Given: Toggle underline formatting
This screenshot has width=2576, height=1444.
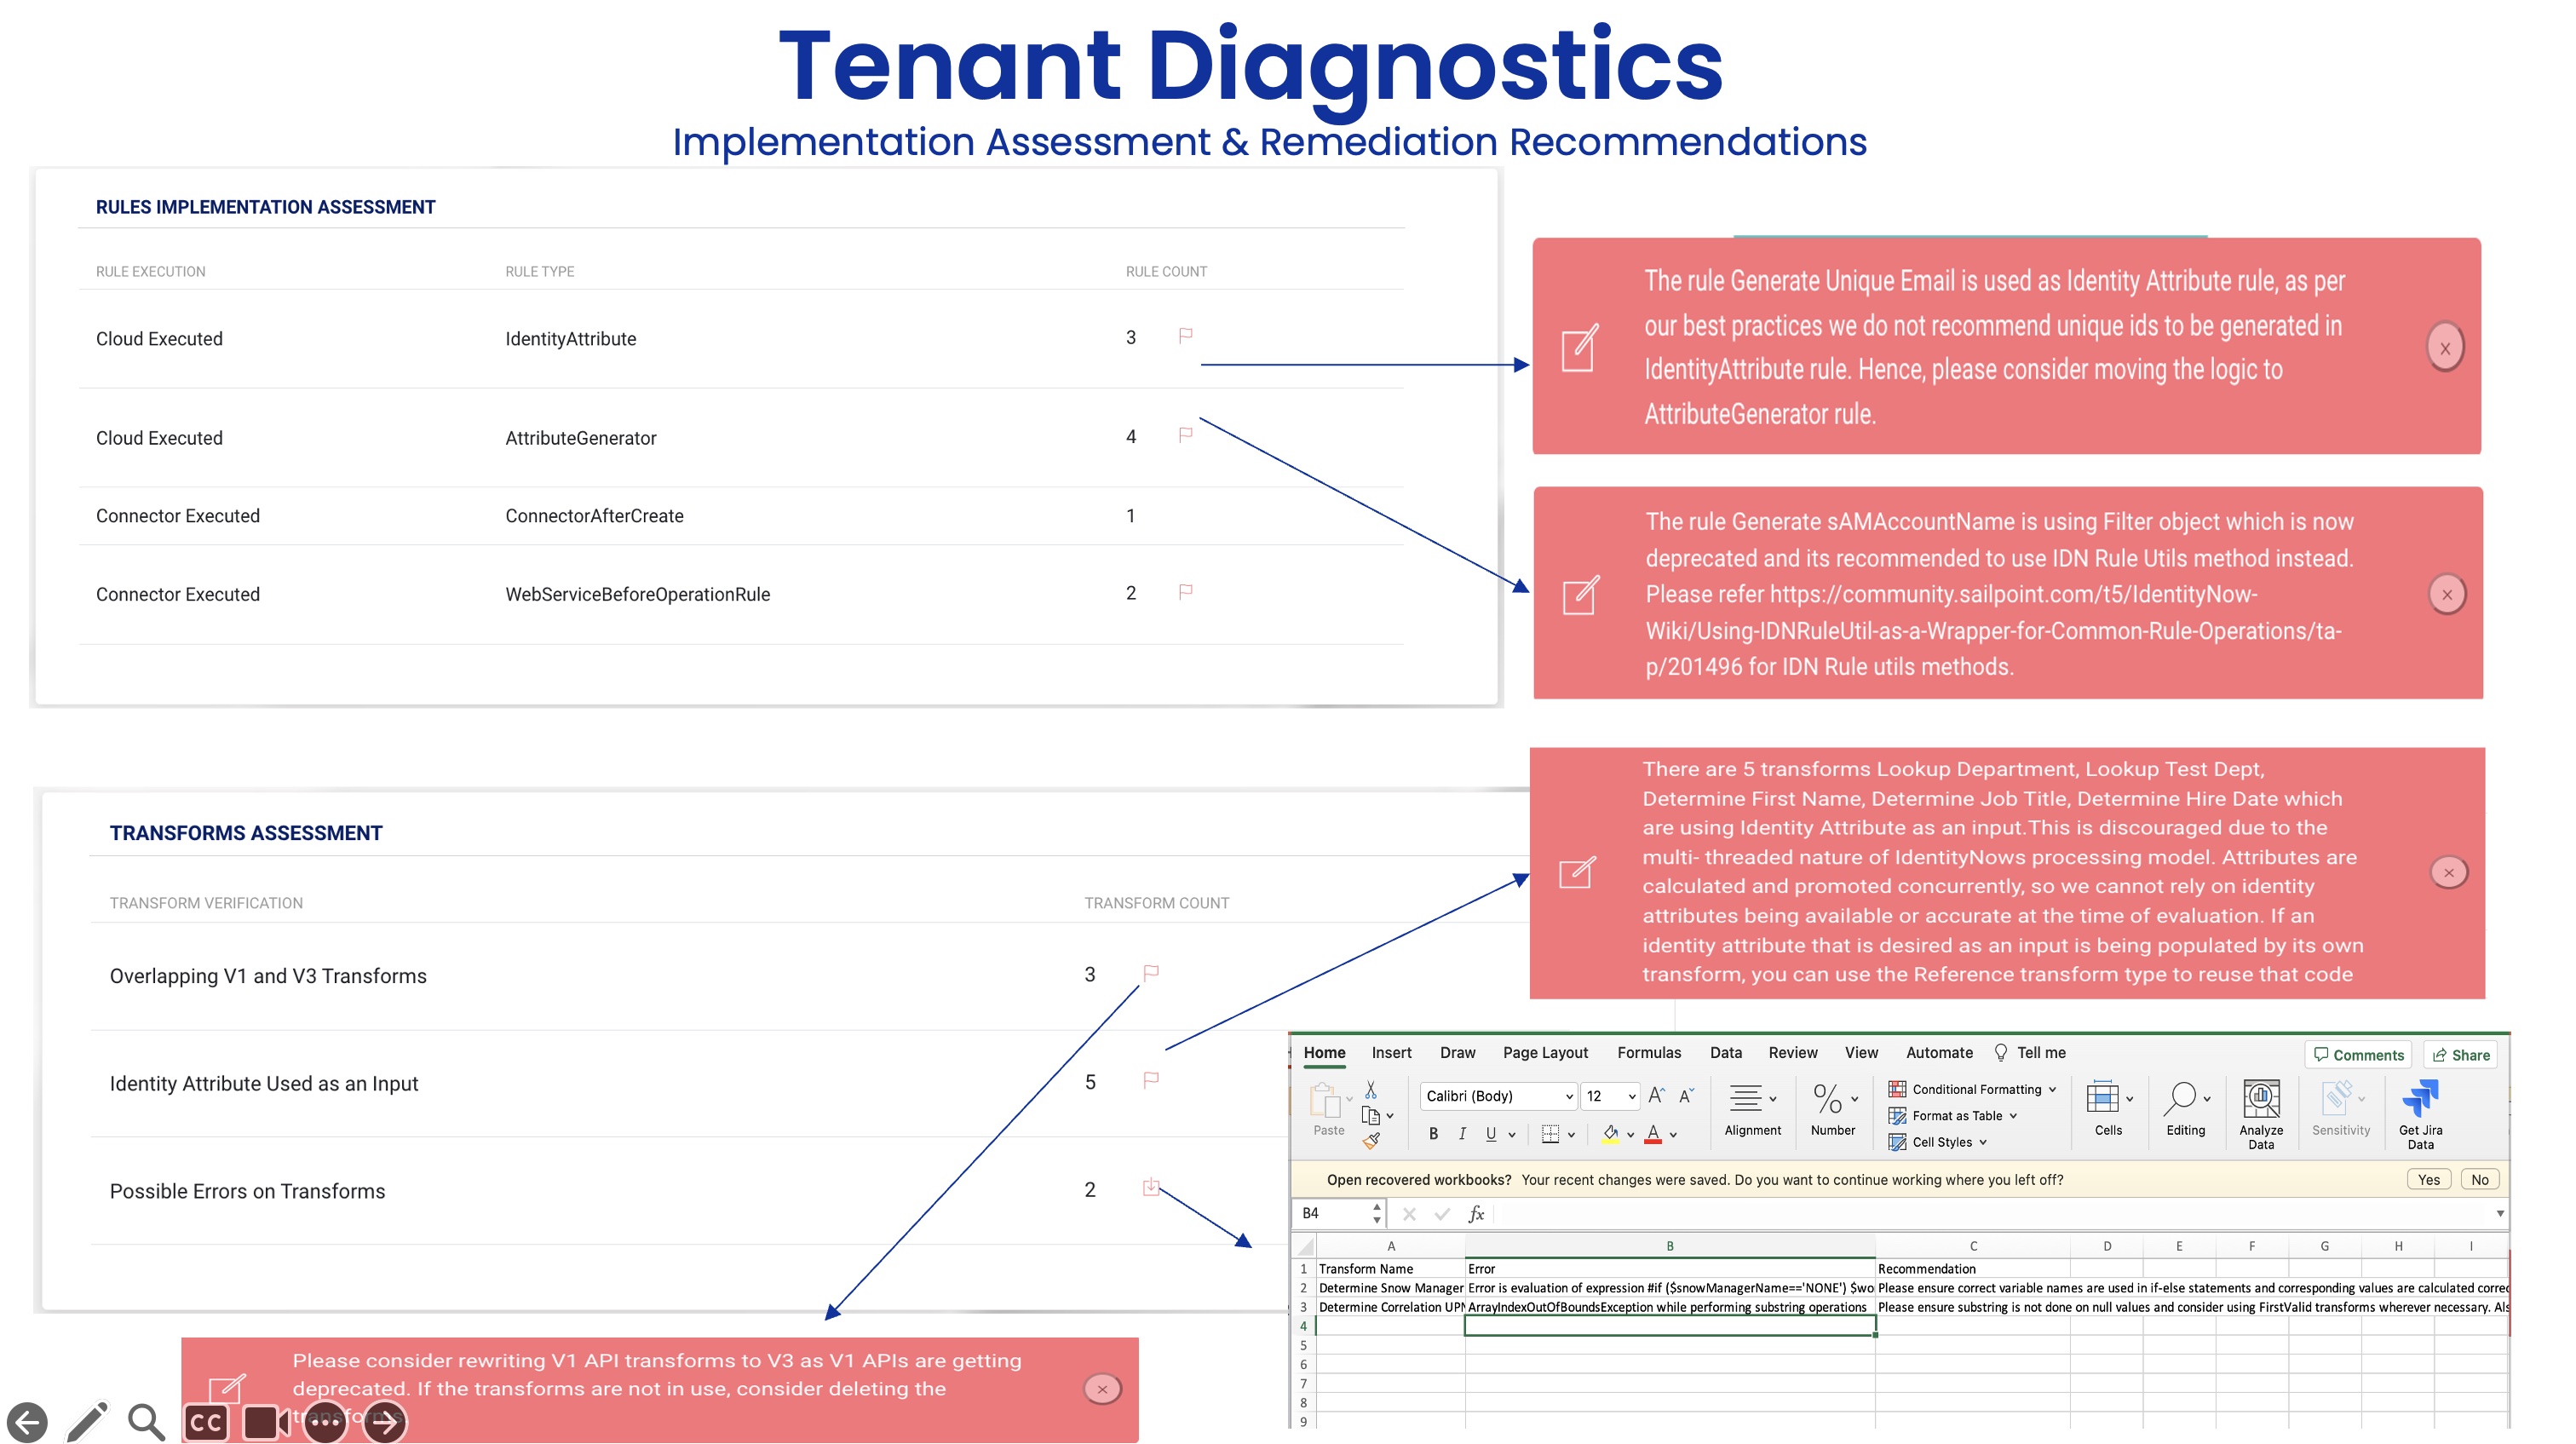Looking at the screenshot, I should 1490,1134.
